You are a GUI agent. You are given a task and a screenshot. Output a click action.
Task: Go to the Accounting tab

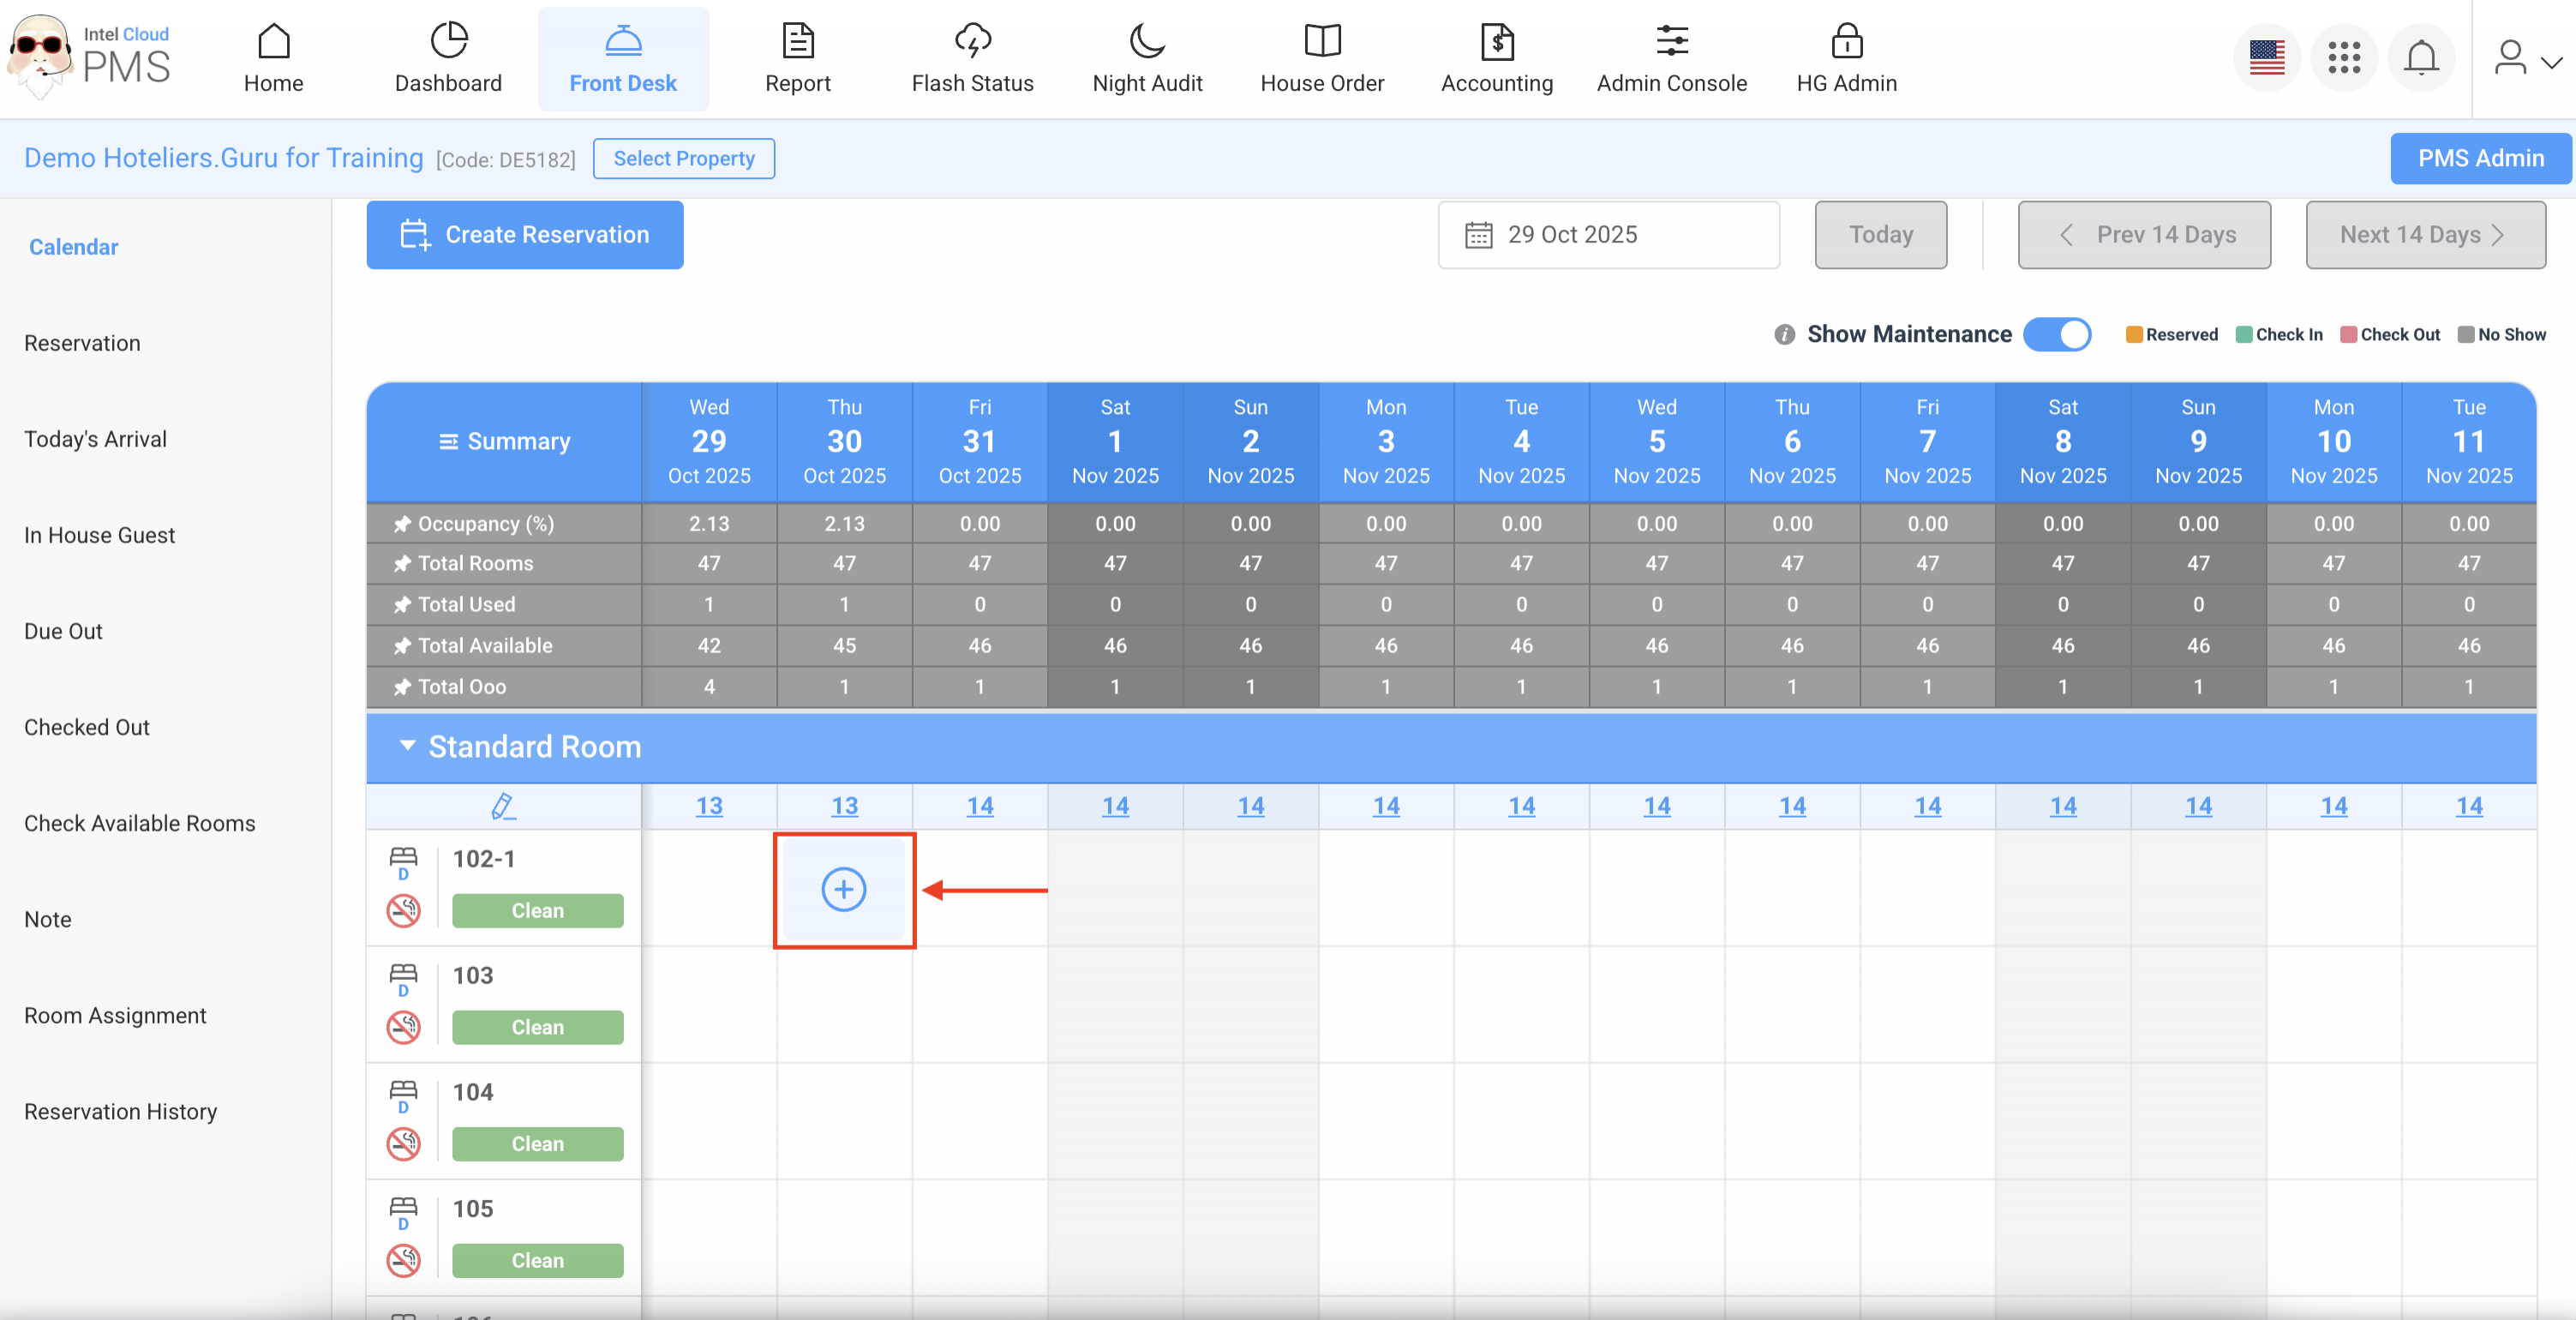pos(1496,58)
